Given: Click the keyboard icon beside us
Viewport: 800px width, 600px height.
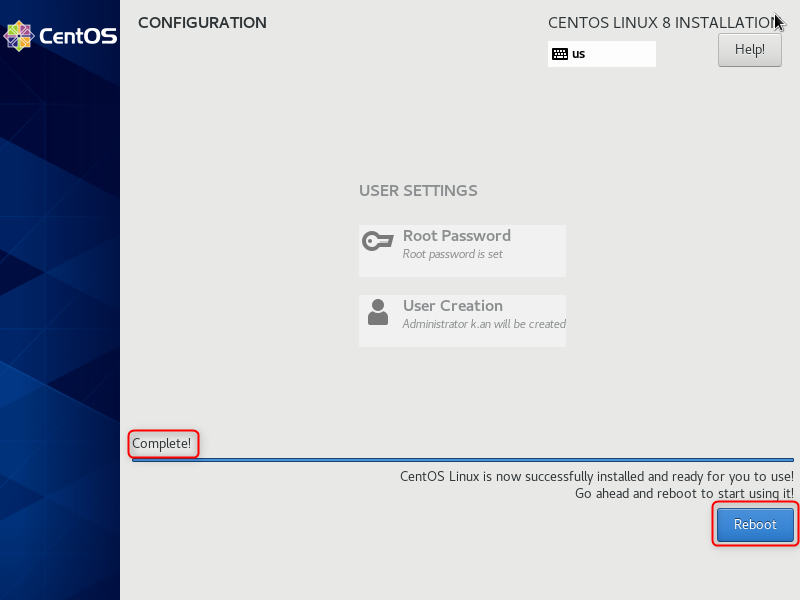Looking at the screenshot, I should [x=560, y=54].
